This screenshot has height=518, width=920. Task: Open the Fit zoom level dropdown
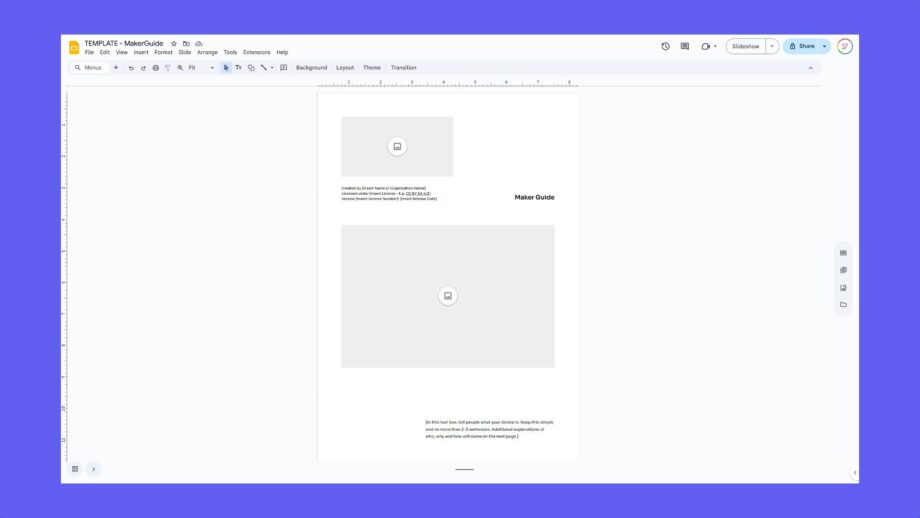(x=201, y=68)
